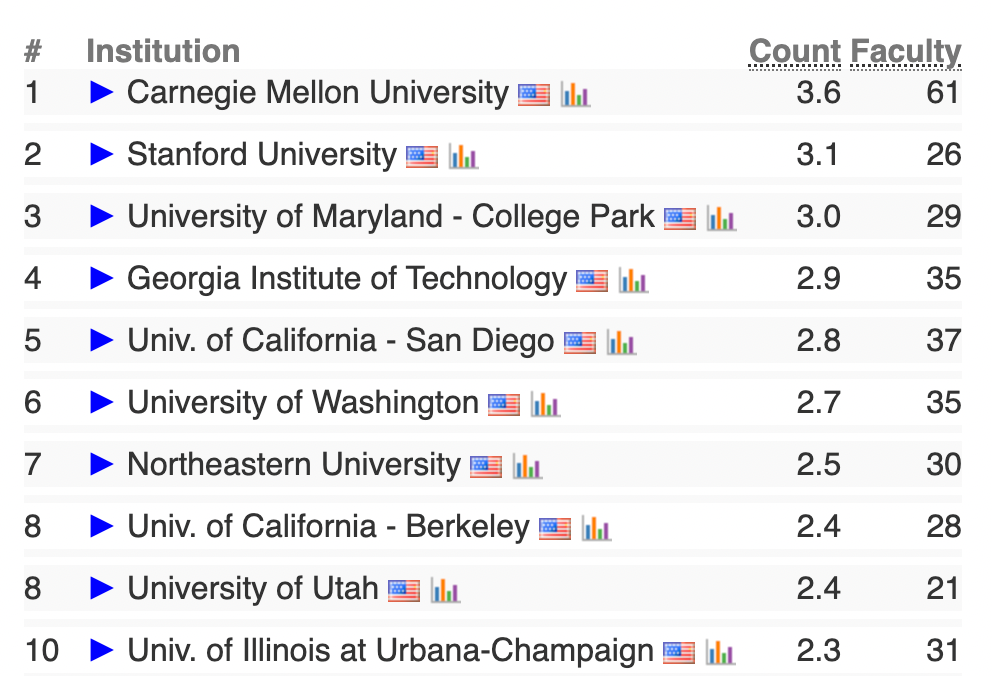
Task: Click the chart icon for University of Washington
Action: point(545,405)
